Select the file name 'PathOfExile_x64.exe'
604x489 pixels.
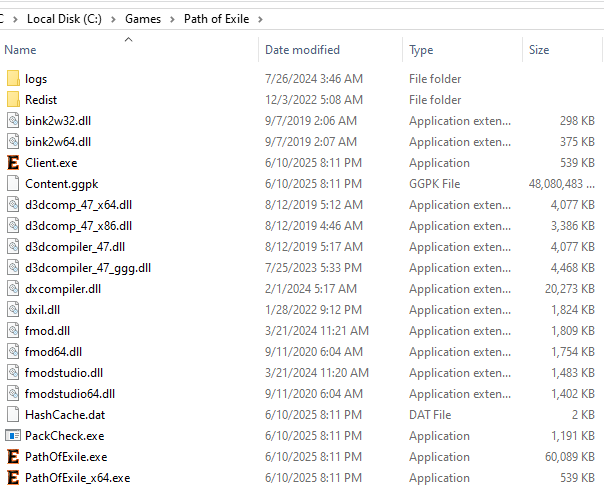point(77,478)
